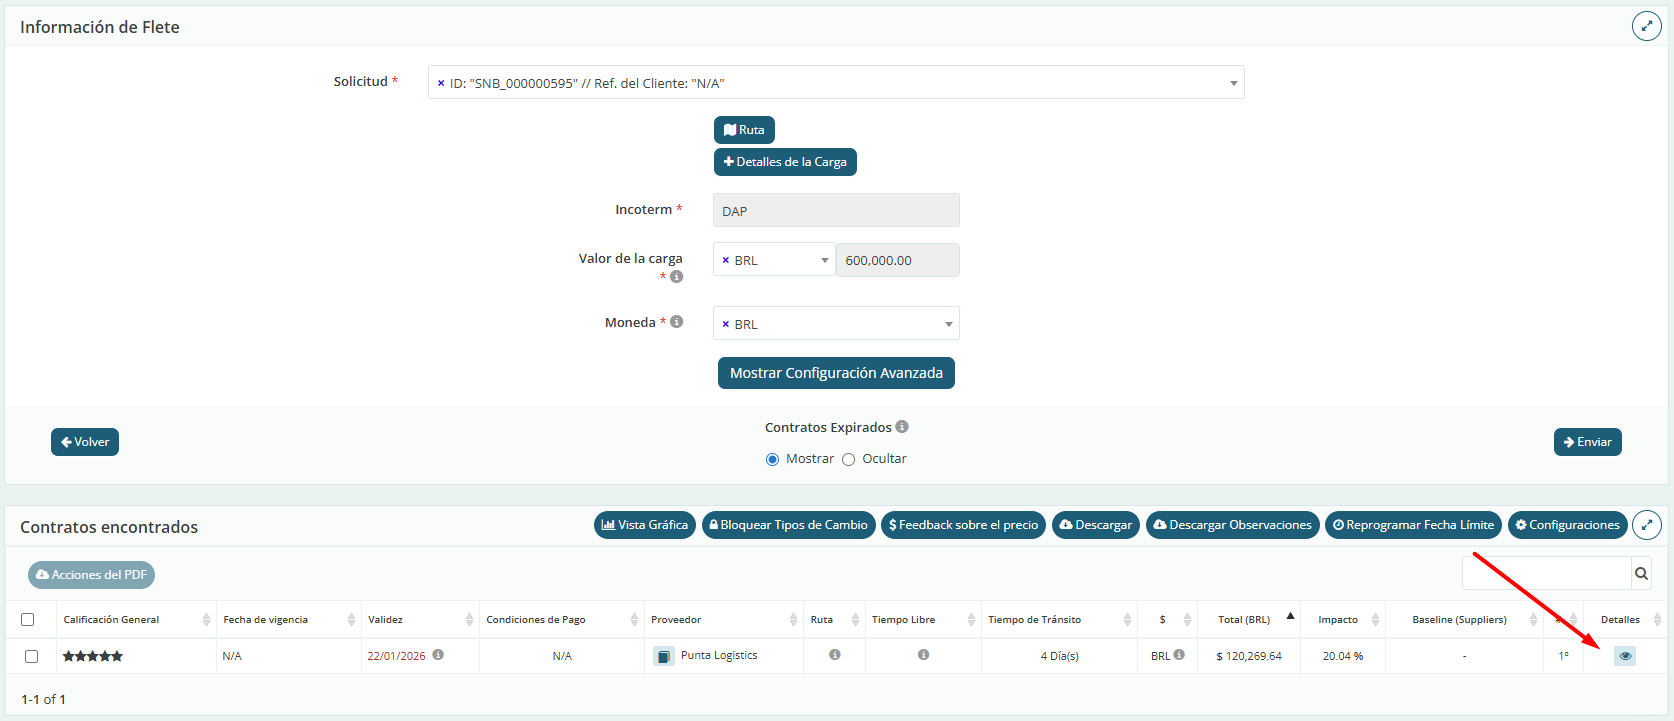Click info icon next to Validez date

pos(438,655)
